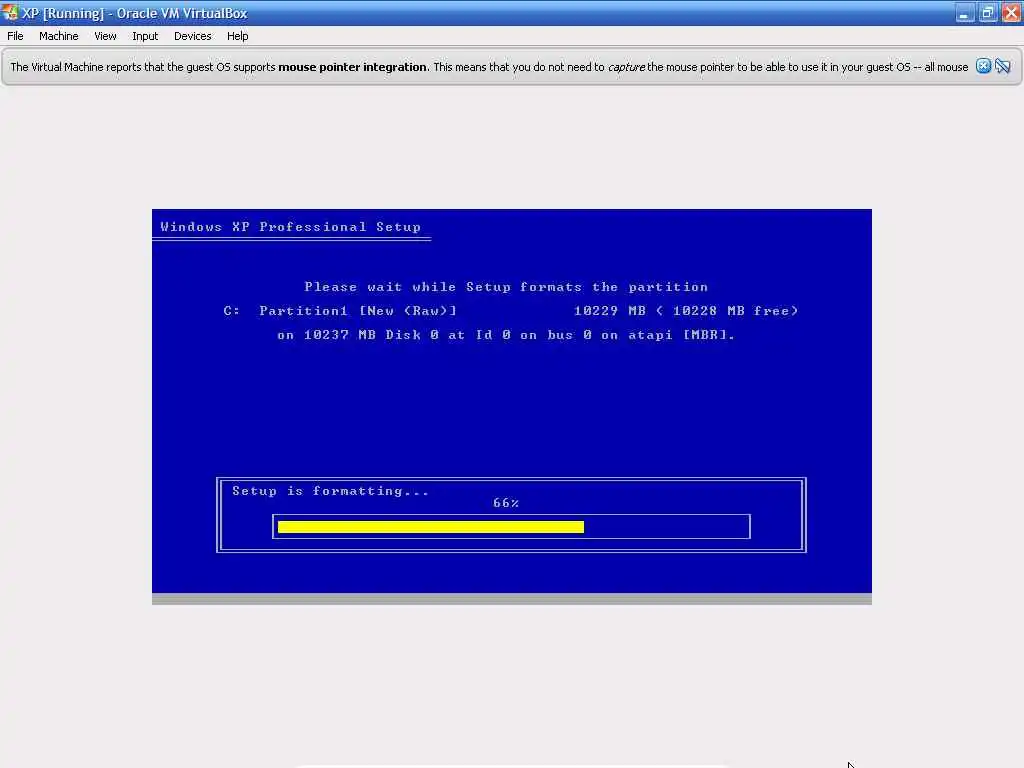This screenshot has height=768, width=1024.
Task: Open the Devices menu
Action: point(193,36)
